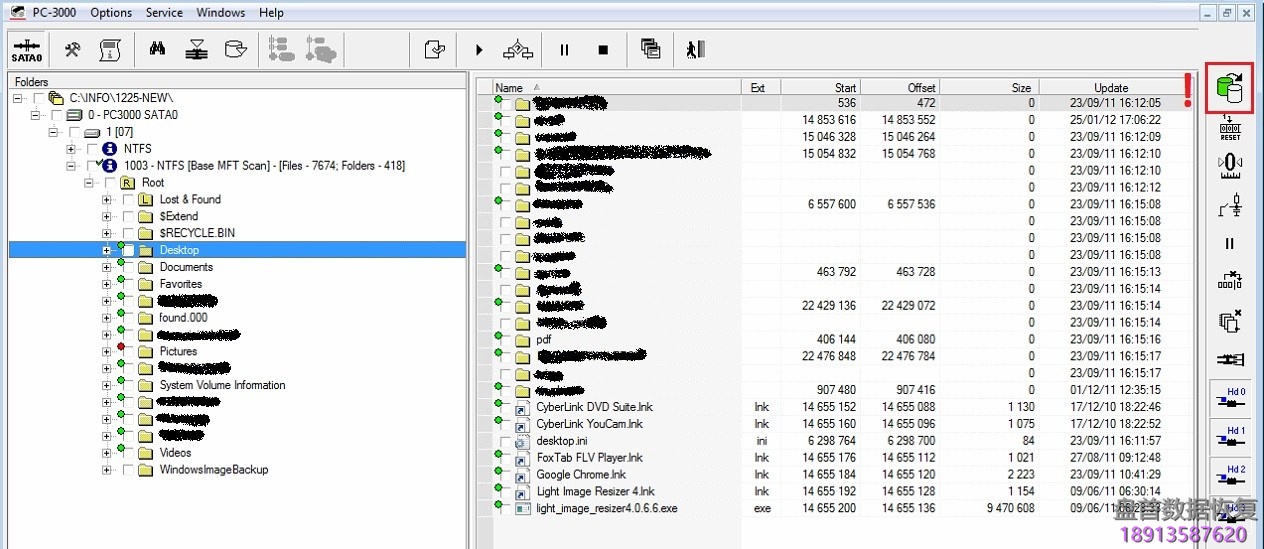
Task: Sort file list by Size column
Action: (990, 87)
